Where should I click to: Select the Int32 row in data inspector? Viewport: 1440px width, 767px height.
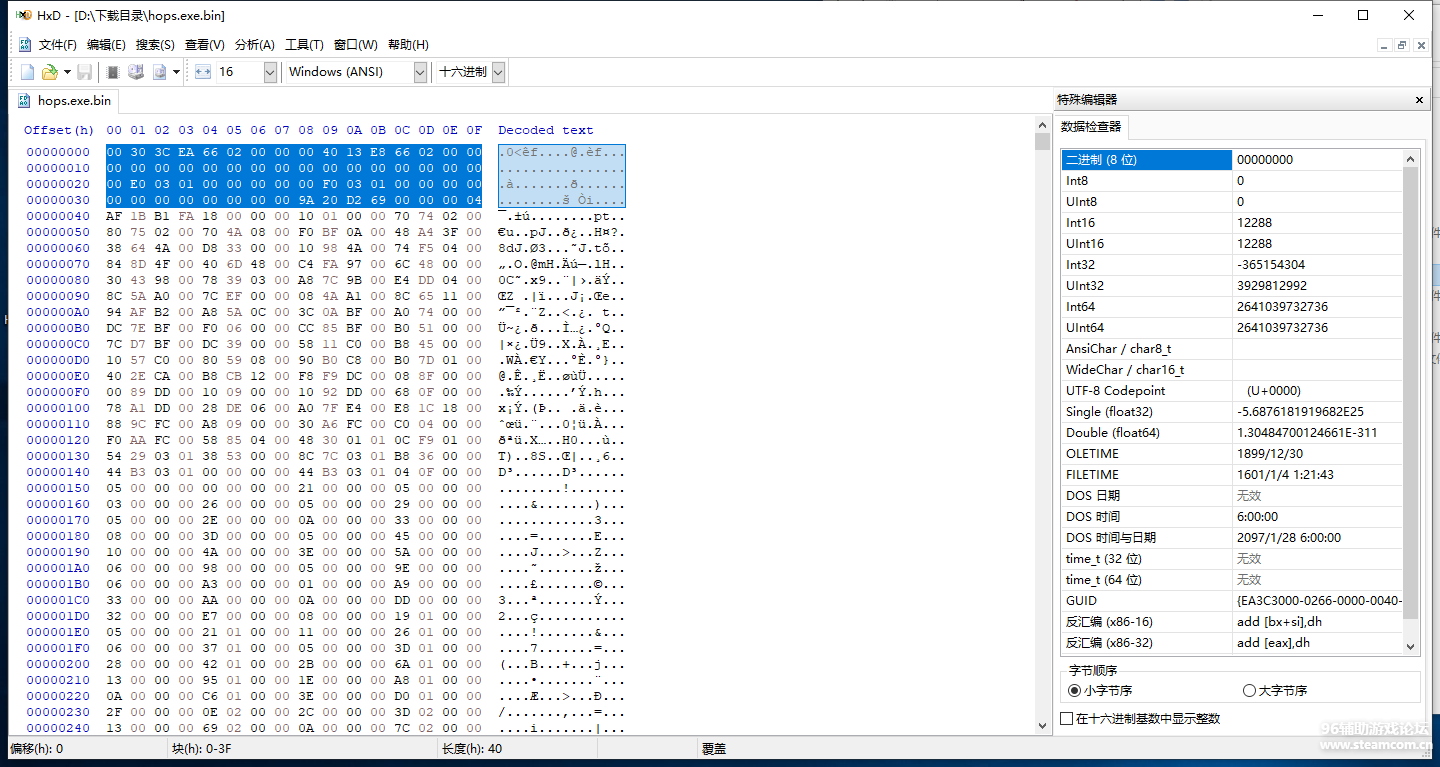pos(1146,265)
